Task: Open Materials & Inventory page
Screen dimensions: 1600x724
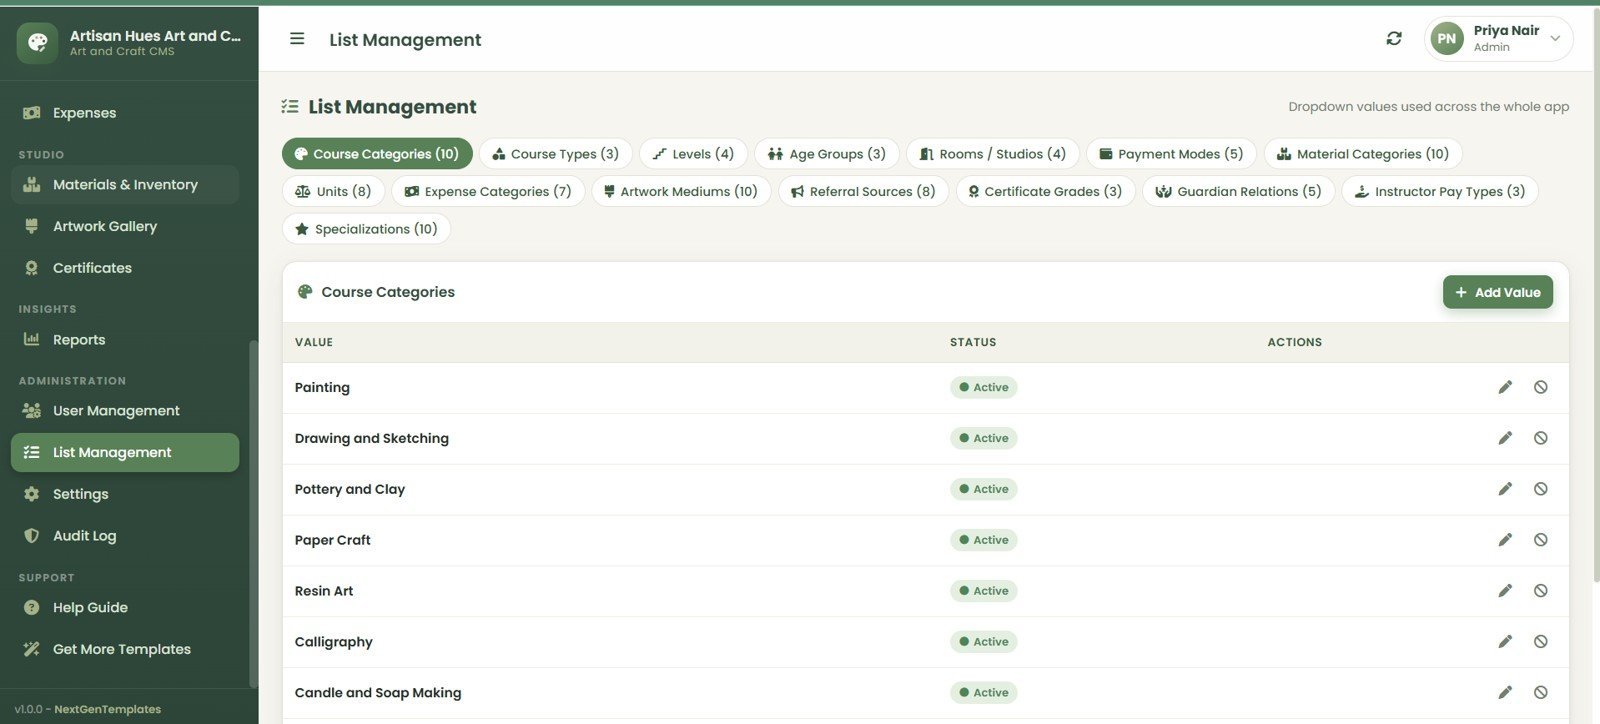Action: click(x=125, y=185)
